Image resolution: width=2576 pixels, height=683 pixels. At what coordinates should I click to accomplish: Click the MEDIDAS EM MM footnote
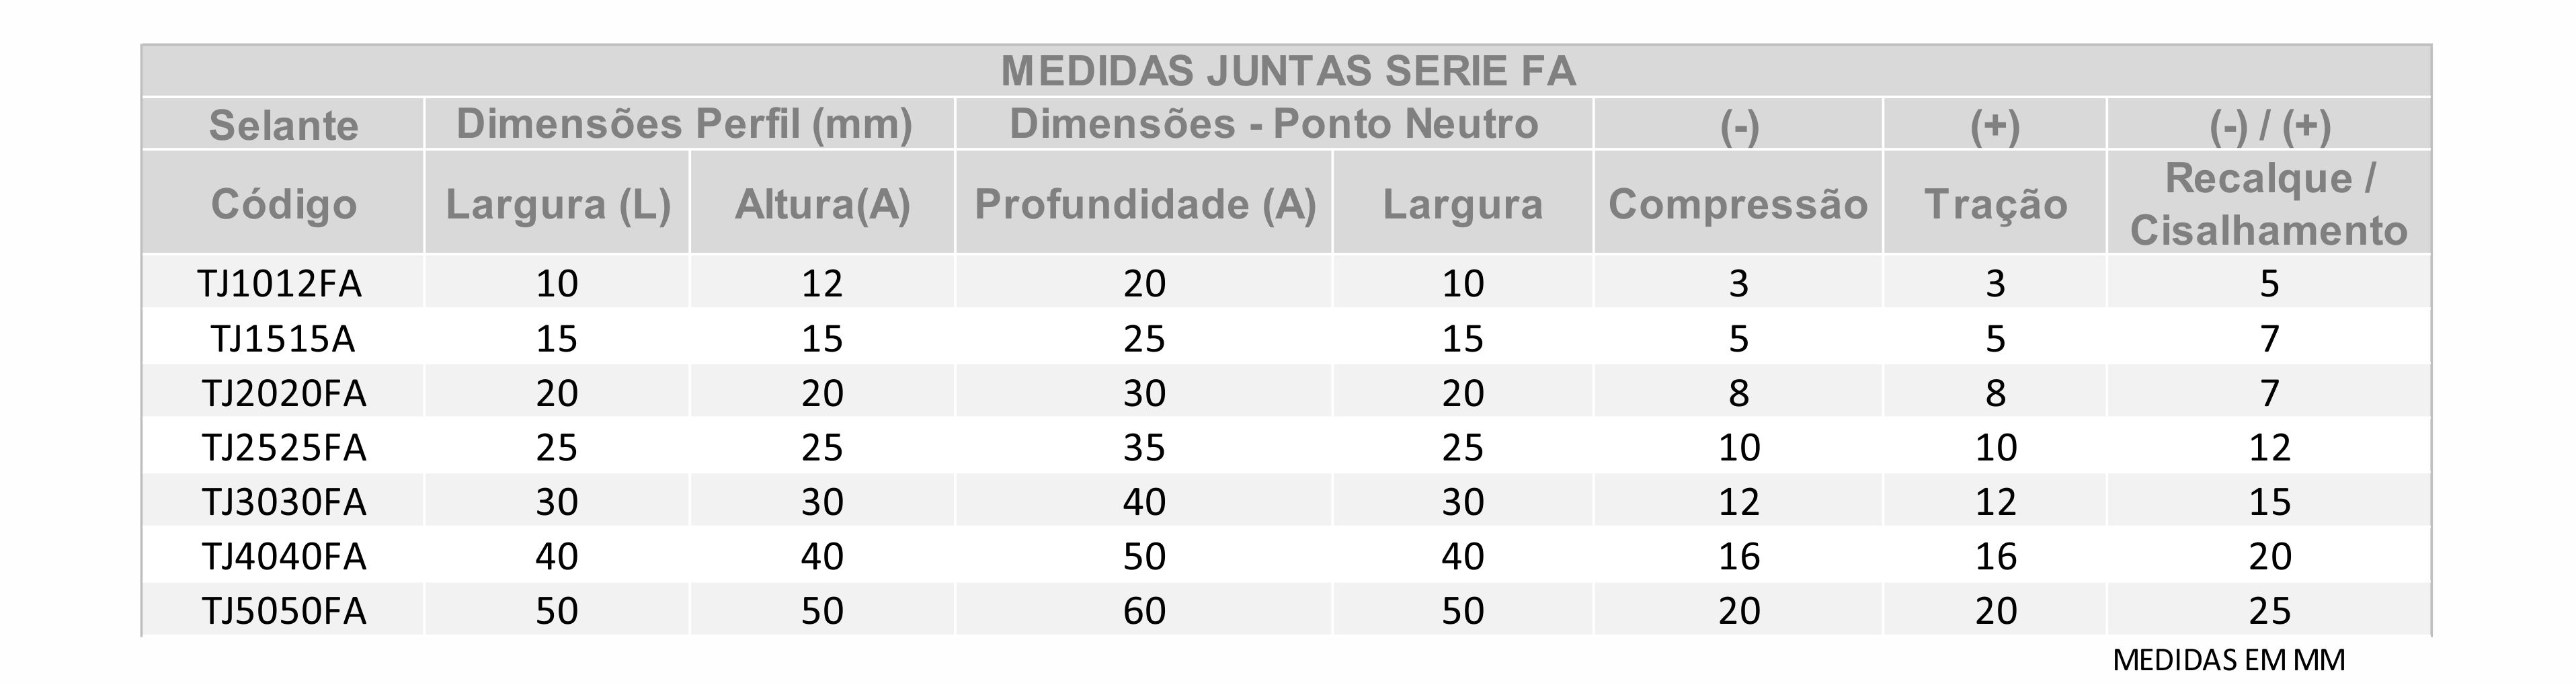tap(2228, 660)
